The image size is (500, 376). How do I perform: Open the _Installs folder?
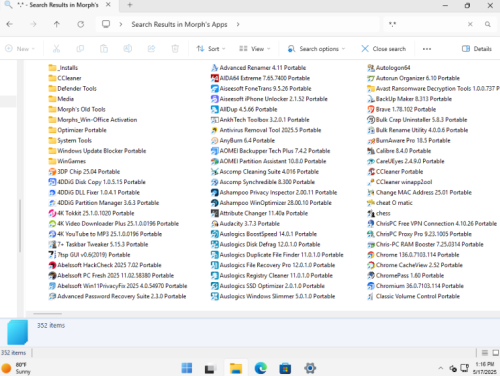pos(63,68)
